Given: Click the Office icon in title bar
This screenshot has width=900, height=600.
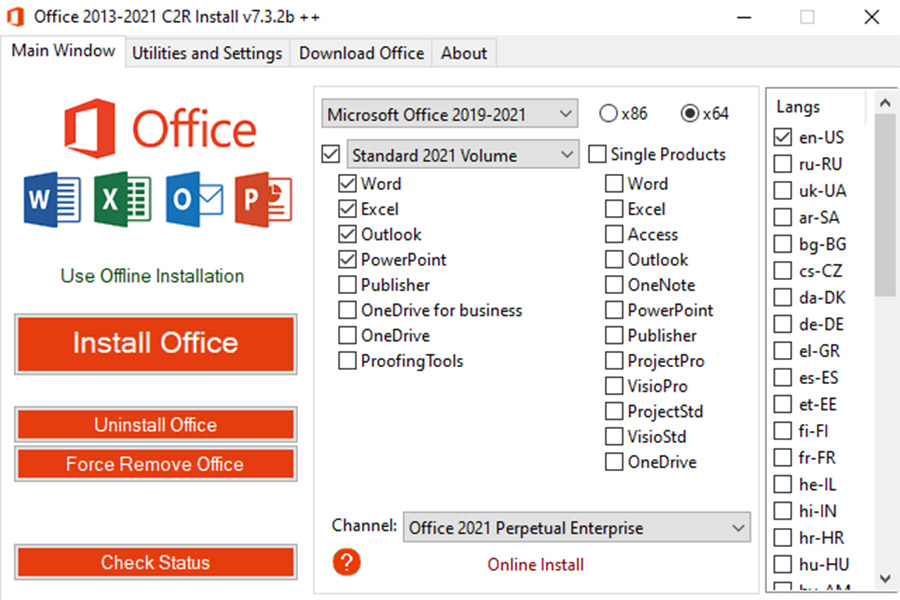Looking at the screenshot, I should [x=15, y=16].
